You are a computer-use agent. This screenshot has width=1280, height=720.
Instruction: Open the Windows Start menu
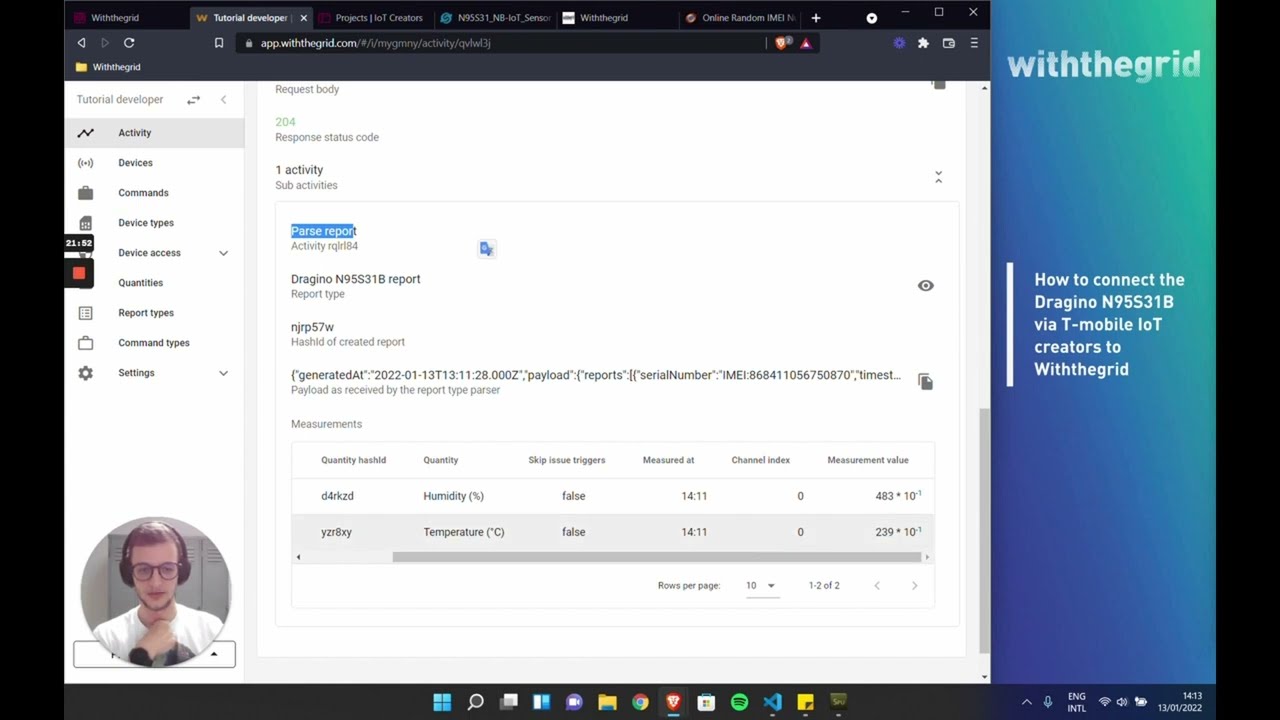pos(442,702)
